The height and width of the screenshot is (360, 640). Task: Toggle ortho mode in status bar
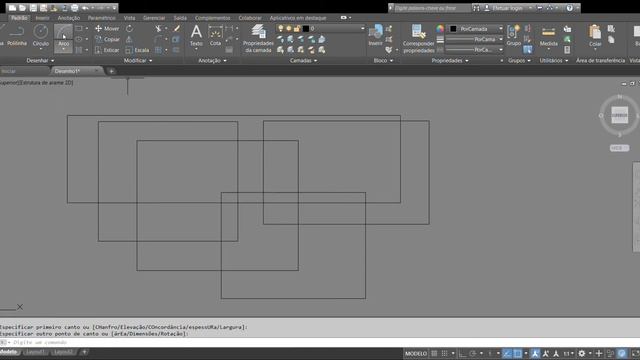pyautogui.click(x=462, y=353)
